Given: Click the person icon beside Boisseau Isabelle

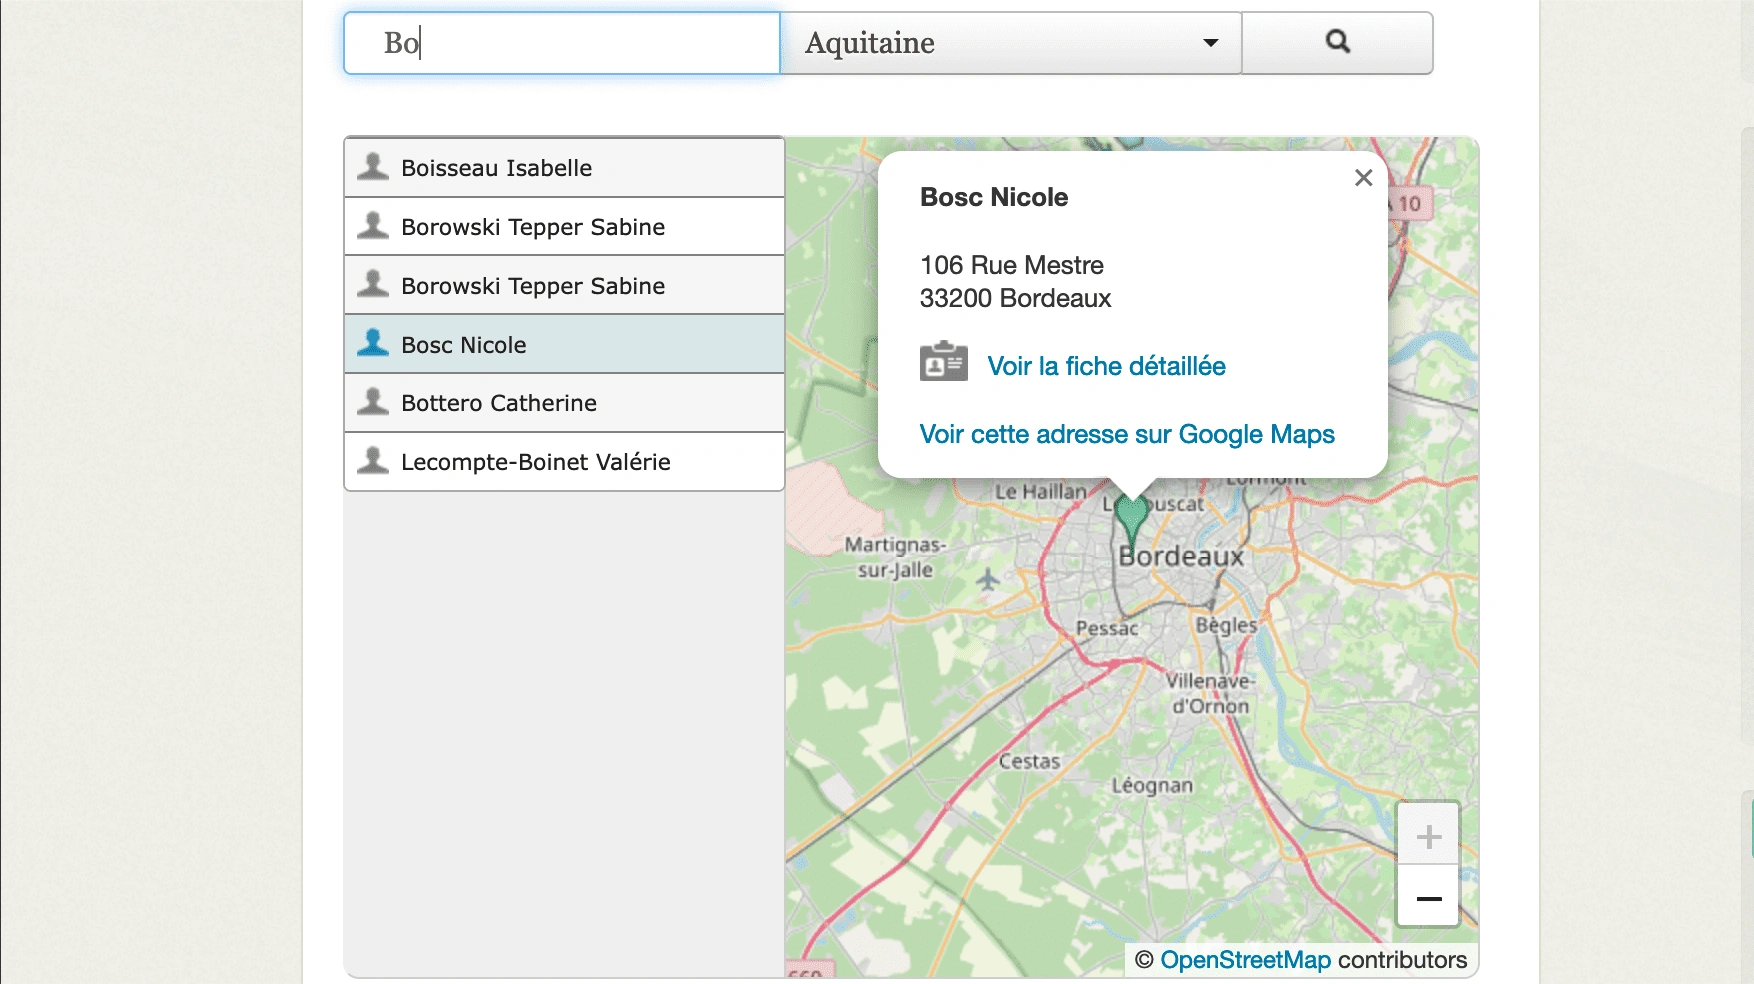Looking at the screenshot, I should 373,166.
